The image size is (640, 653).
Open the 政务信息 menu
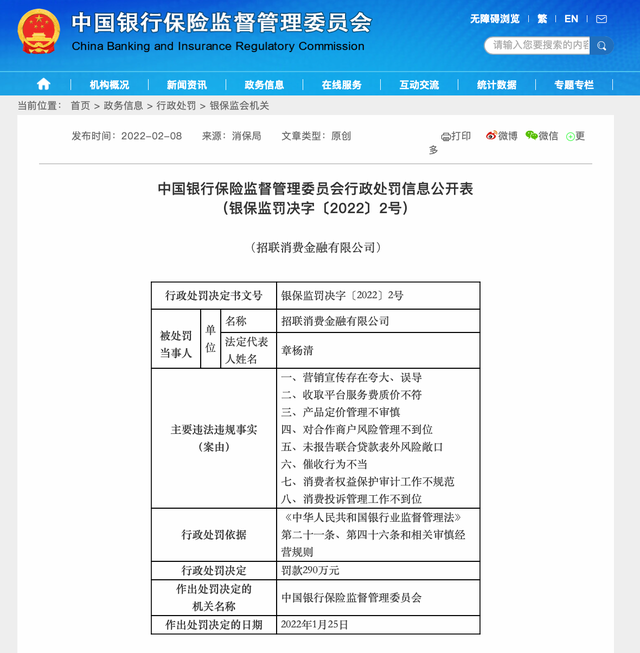click(264, 85)
